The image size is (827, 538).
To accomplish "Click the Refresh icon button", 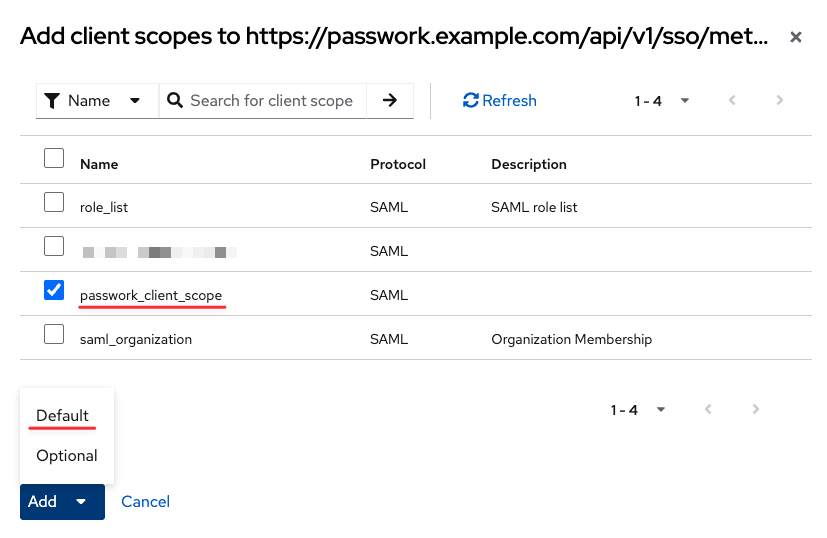I will (499, 101).
